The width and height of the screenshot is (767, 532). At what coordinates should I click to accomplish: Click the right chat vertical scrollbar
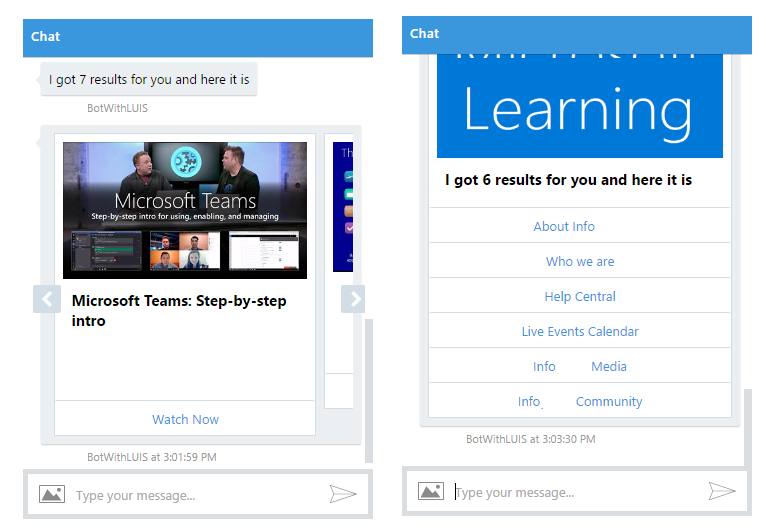click(x=748, y=428)
